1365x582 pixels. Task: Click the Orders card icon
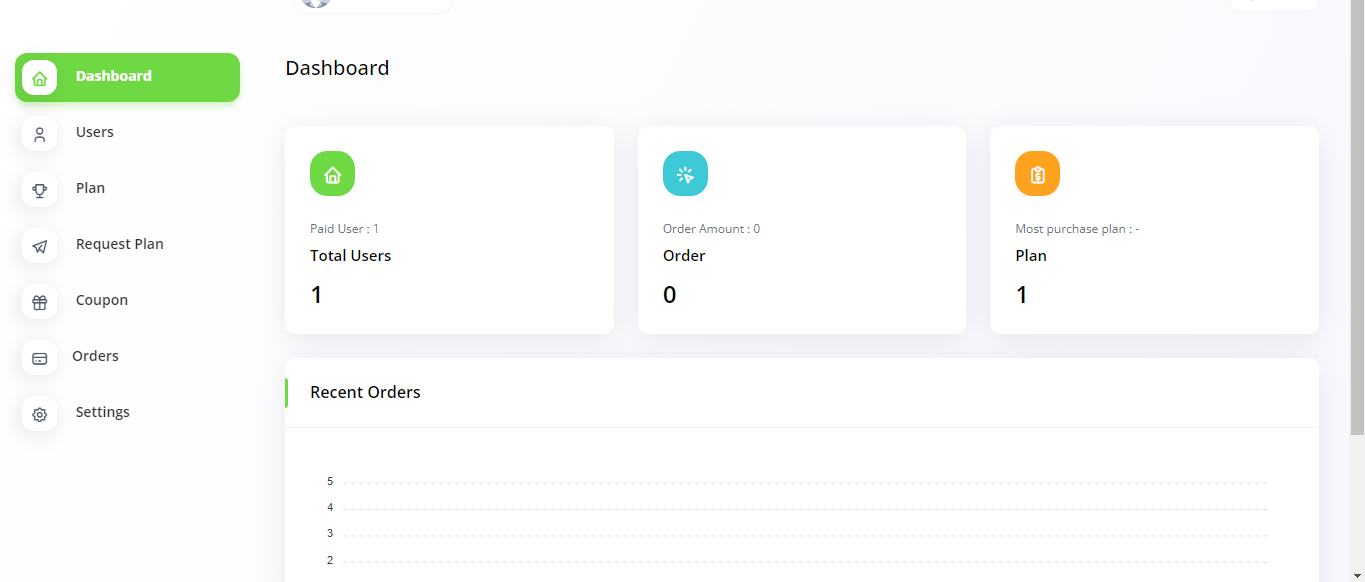(x=39, y=357)
